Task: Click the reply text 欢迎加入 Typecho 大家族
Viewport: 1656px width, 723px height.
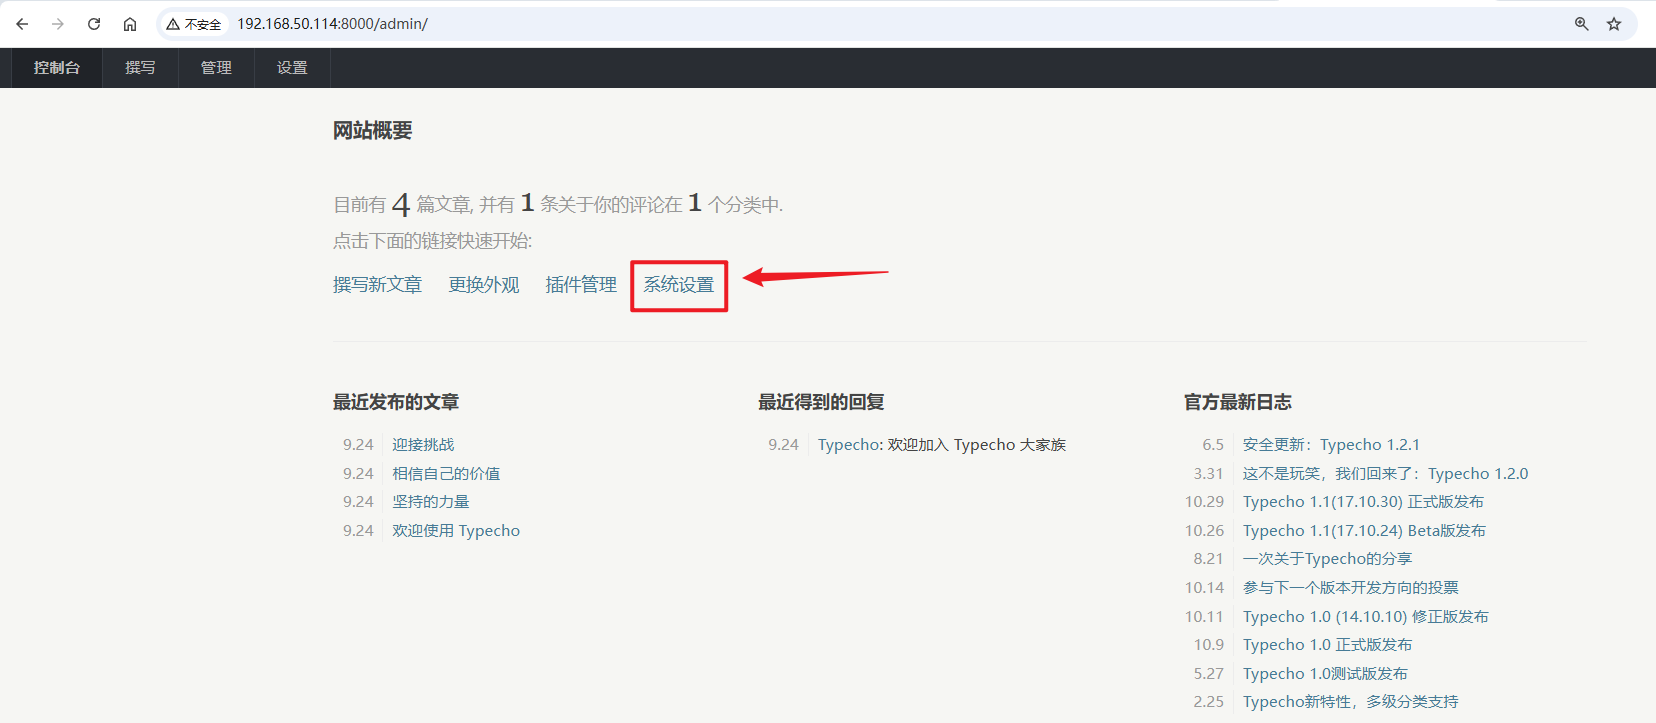Action: 977,445
